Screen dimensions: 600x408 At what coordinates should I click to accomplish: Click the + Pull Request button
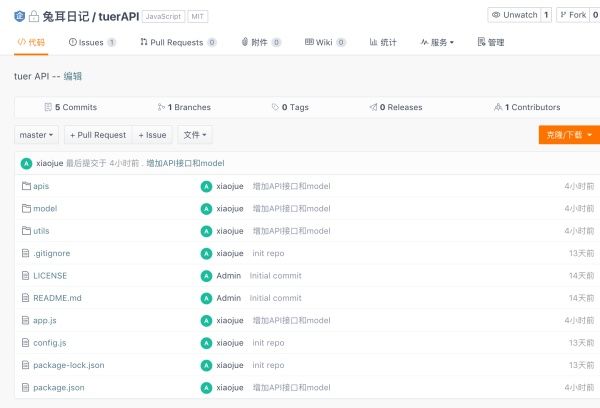[x=98, y=135]
